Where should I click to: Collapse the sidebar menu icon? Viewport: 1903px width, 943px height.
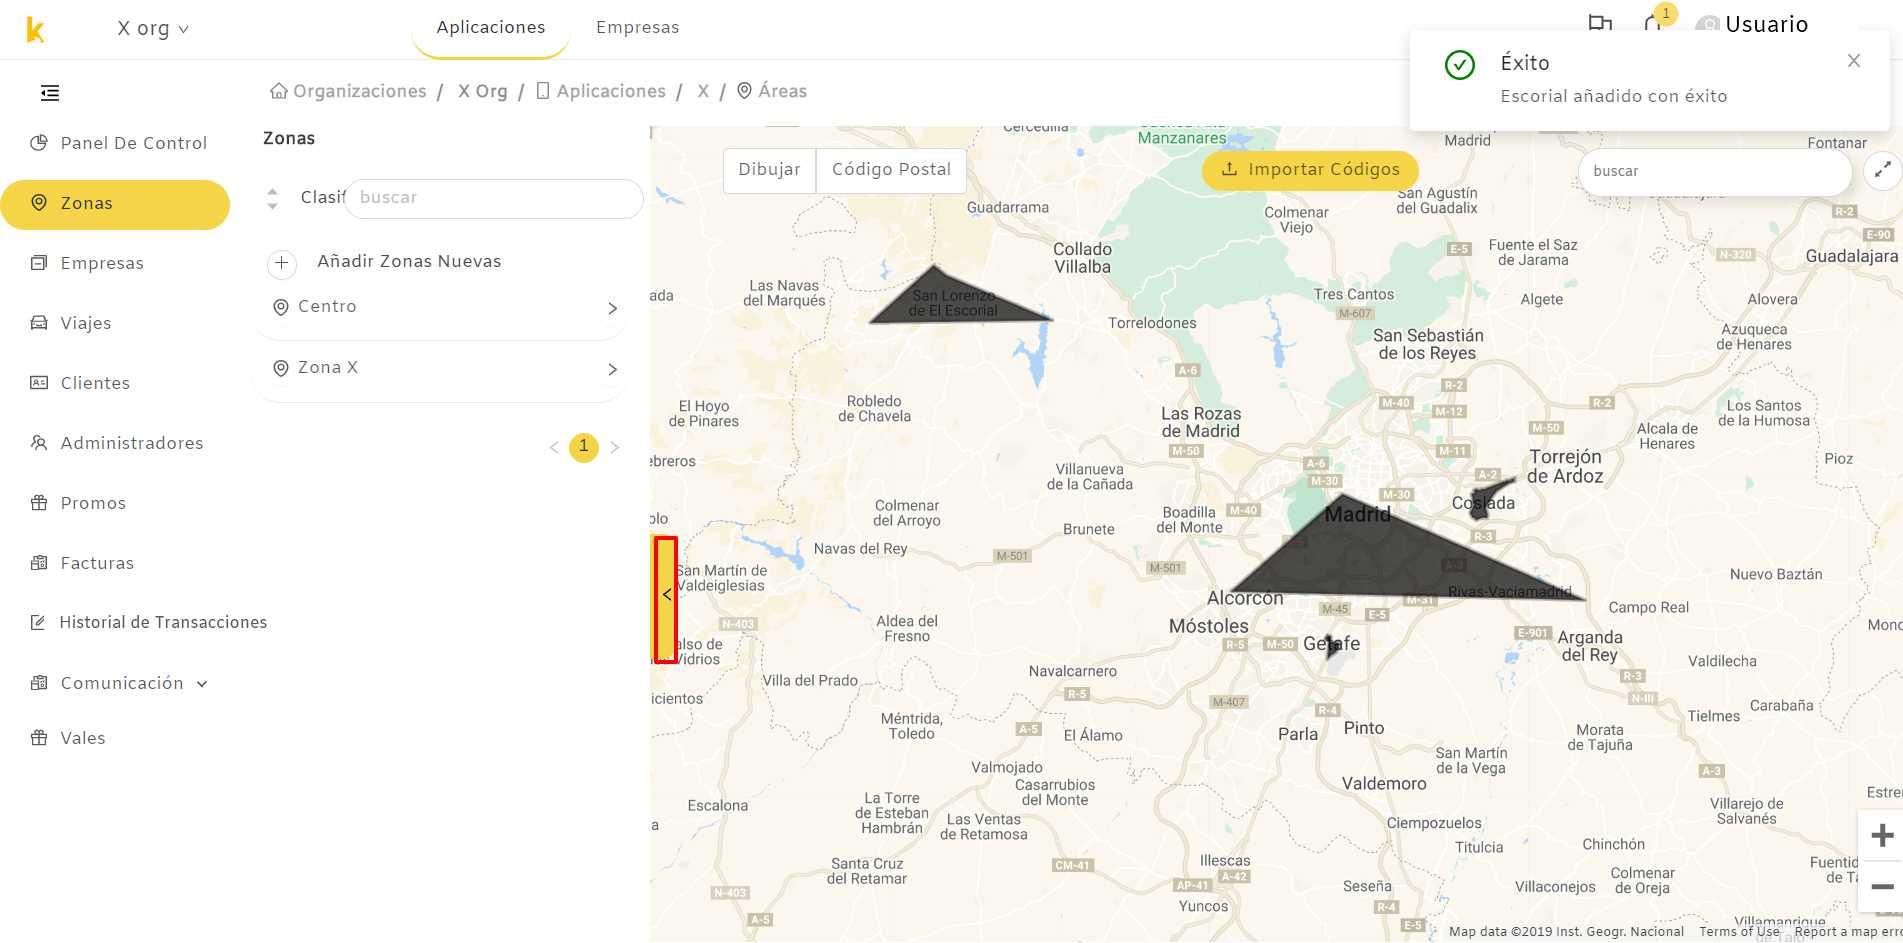pyautogui.click(x=50, y=93)
